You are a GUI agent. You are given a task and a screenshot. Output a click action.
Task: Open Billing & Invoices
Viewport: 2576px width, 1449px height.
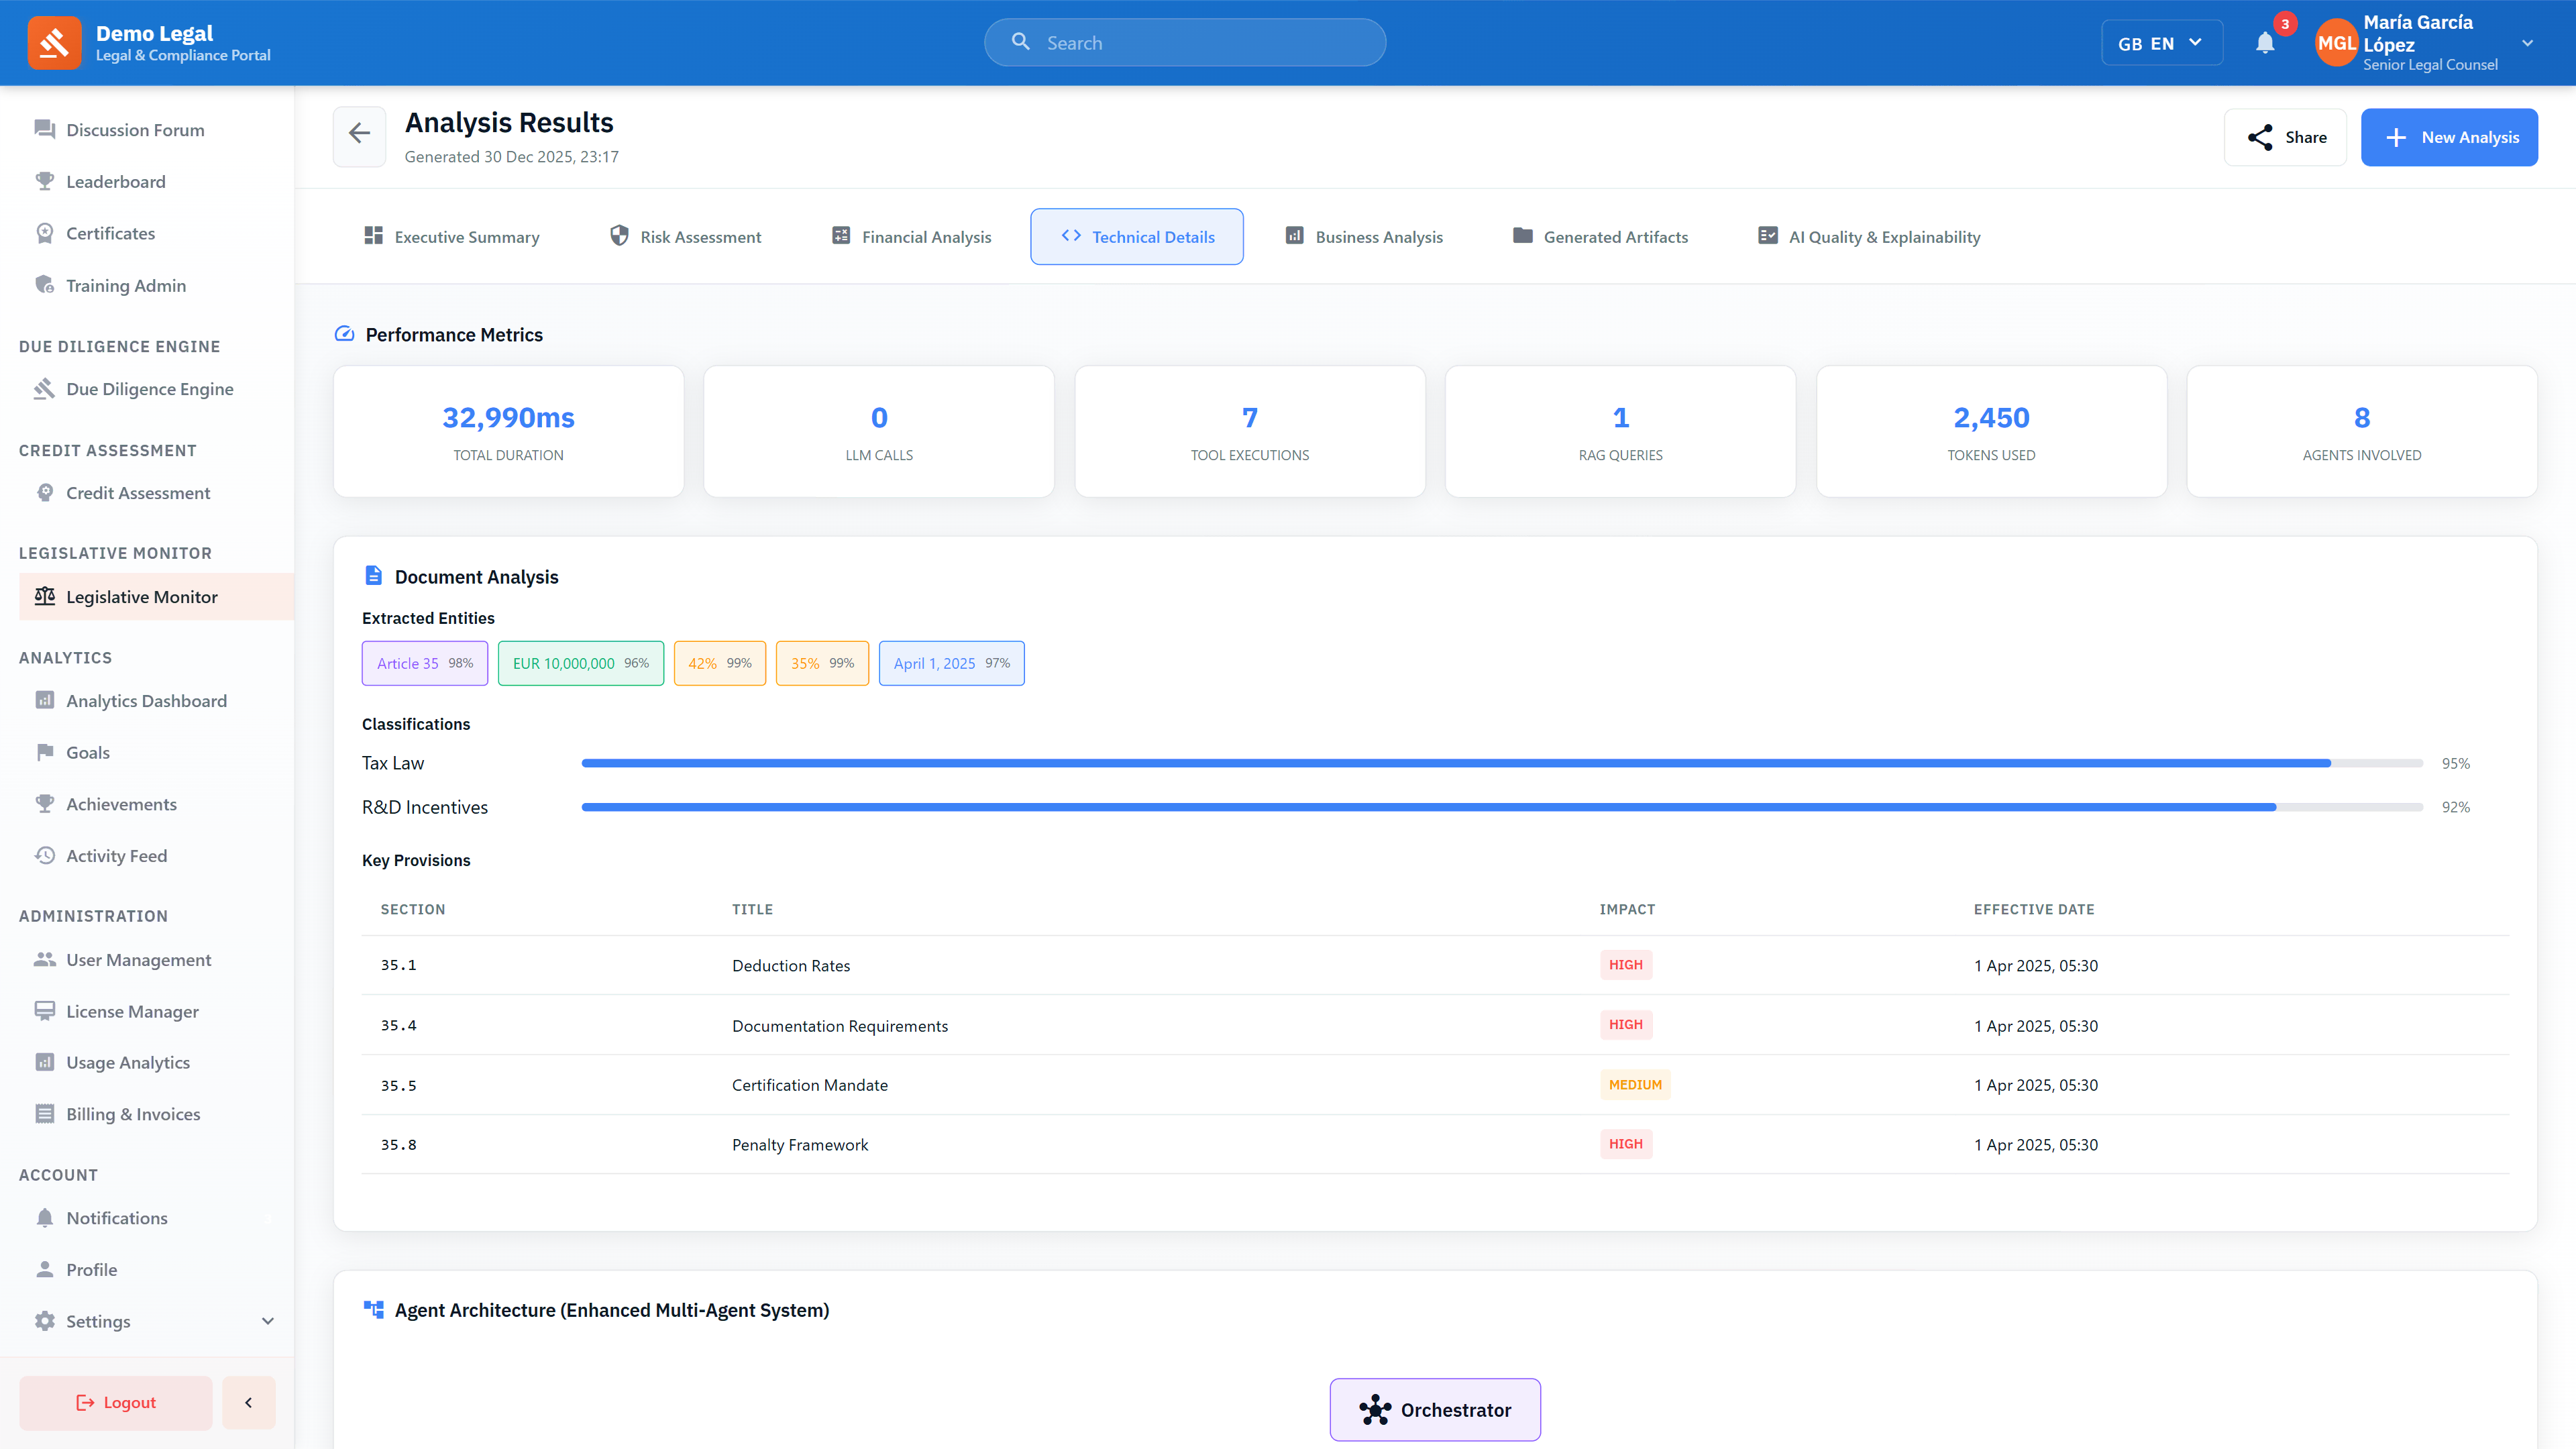pos(133,1113)
